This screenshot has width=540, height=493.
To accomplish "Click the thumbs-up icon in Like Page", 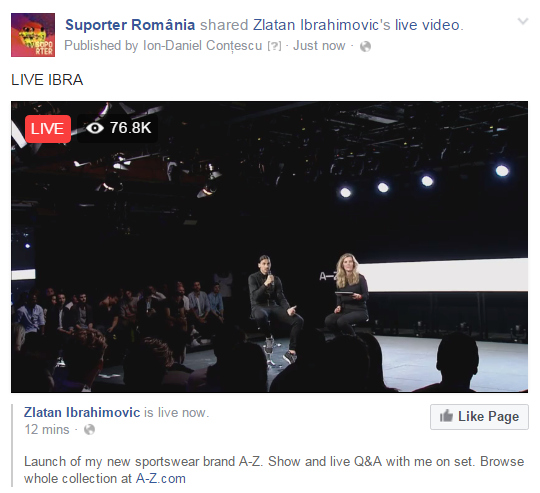I will (x=446, y=416).
